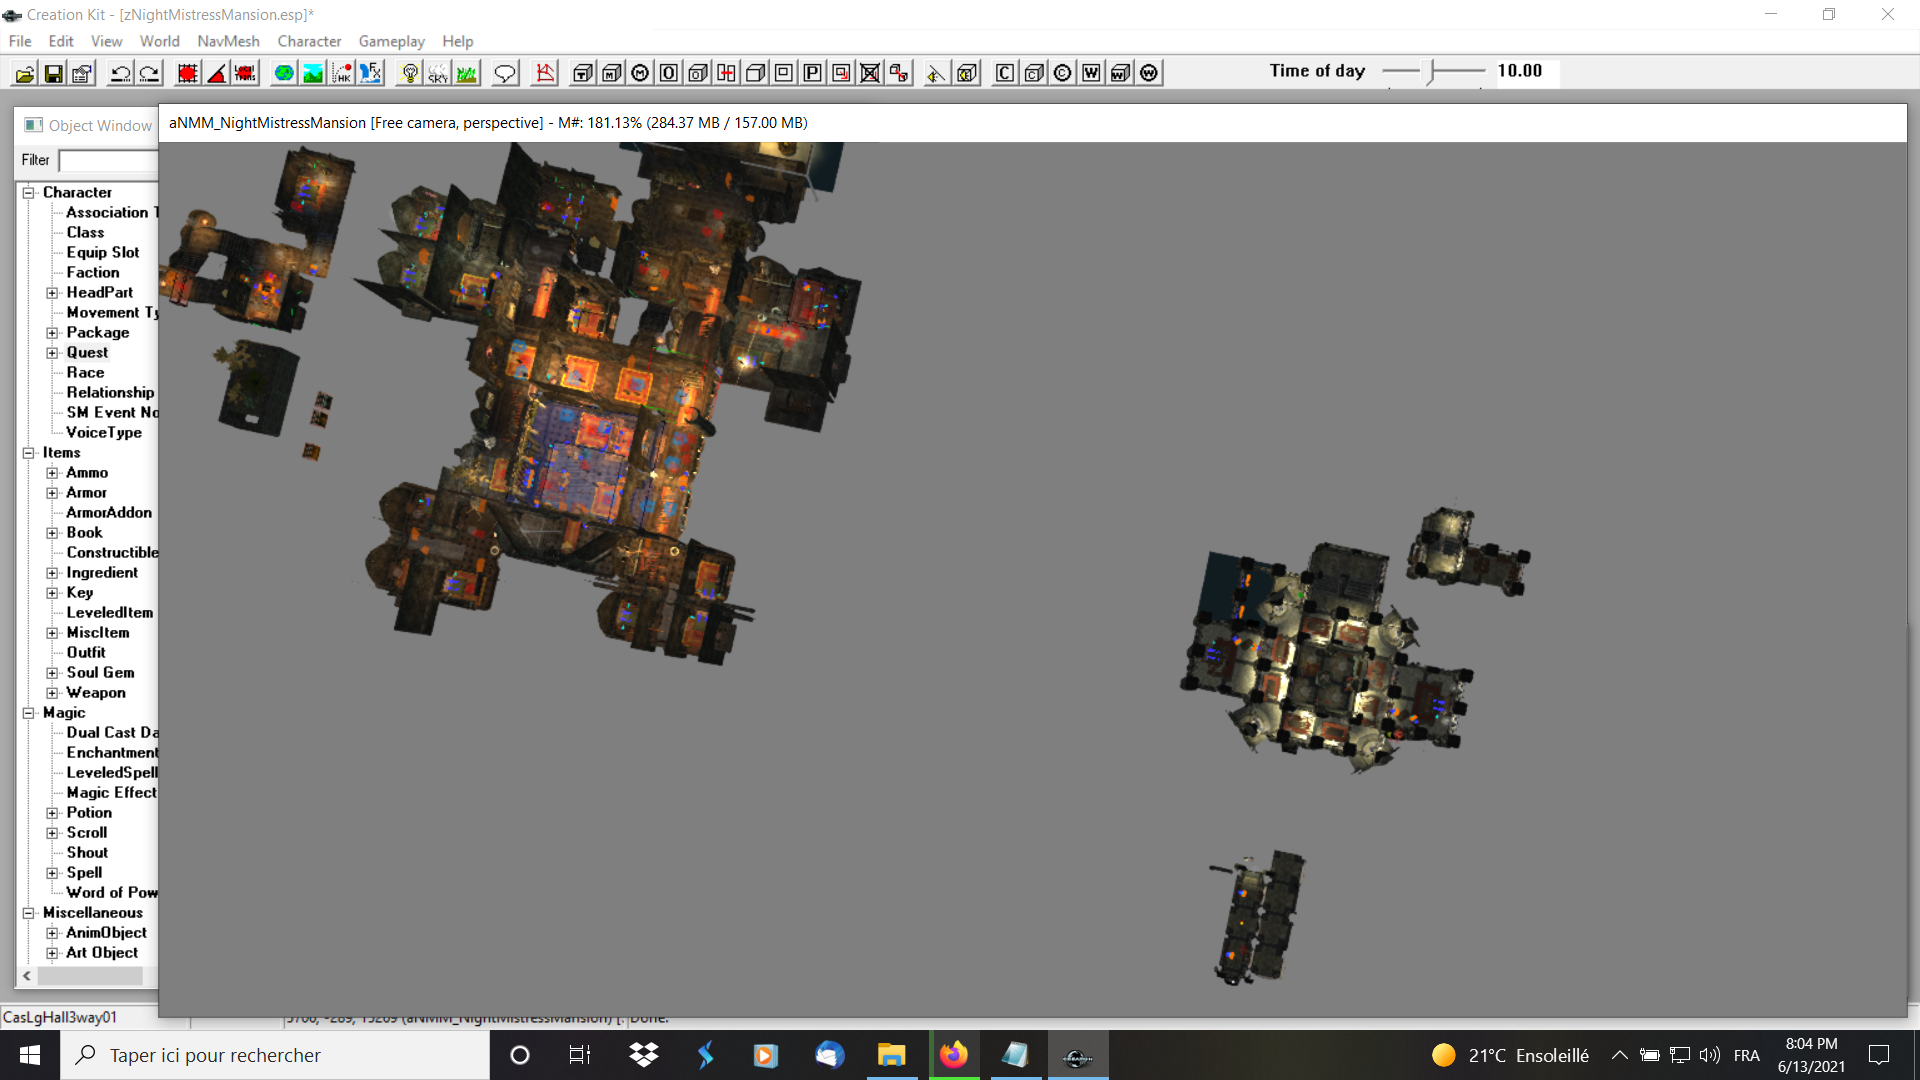Click the square C collision icon

tap(1005, 73)
